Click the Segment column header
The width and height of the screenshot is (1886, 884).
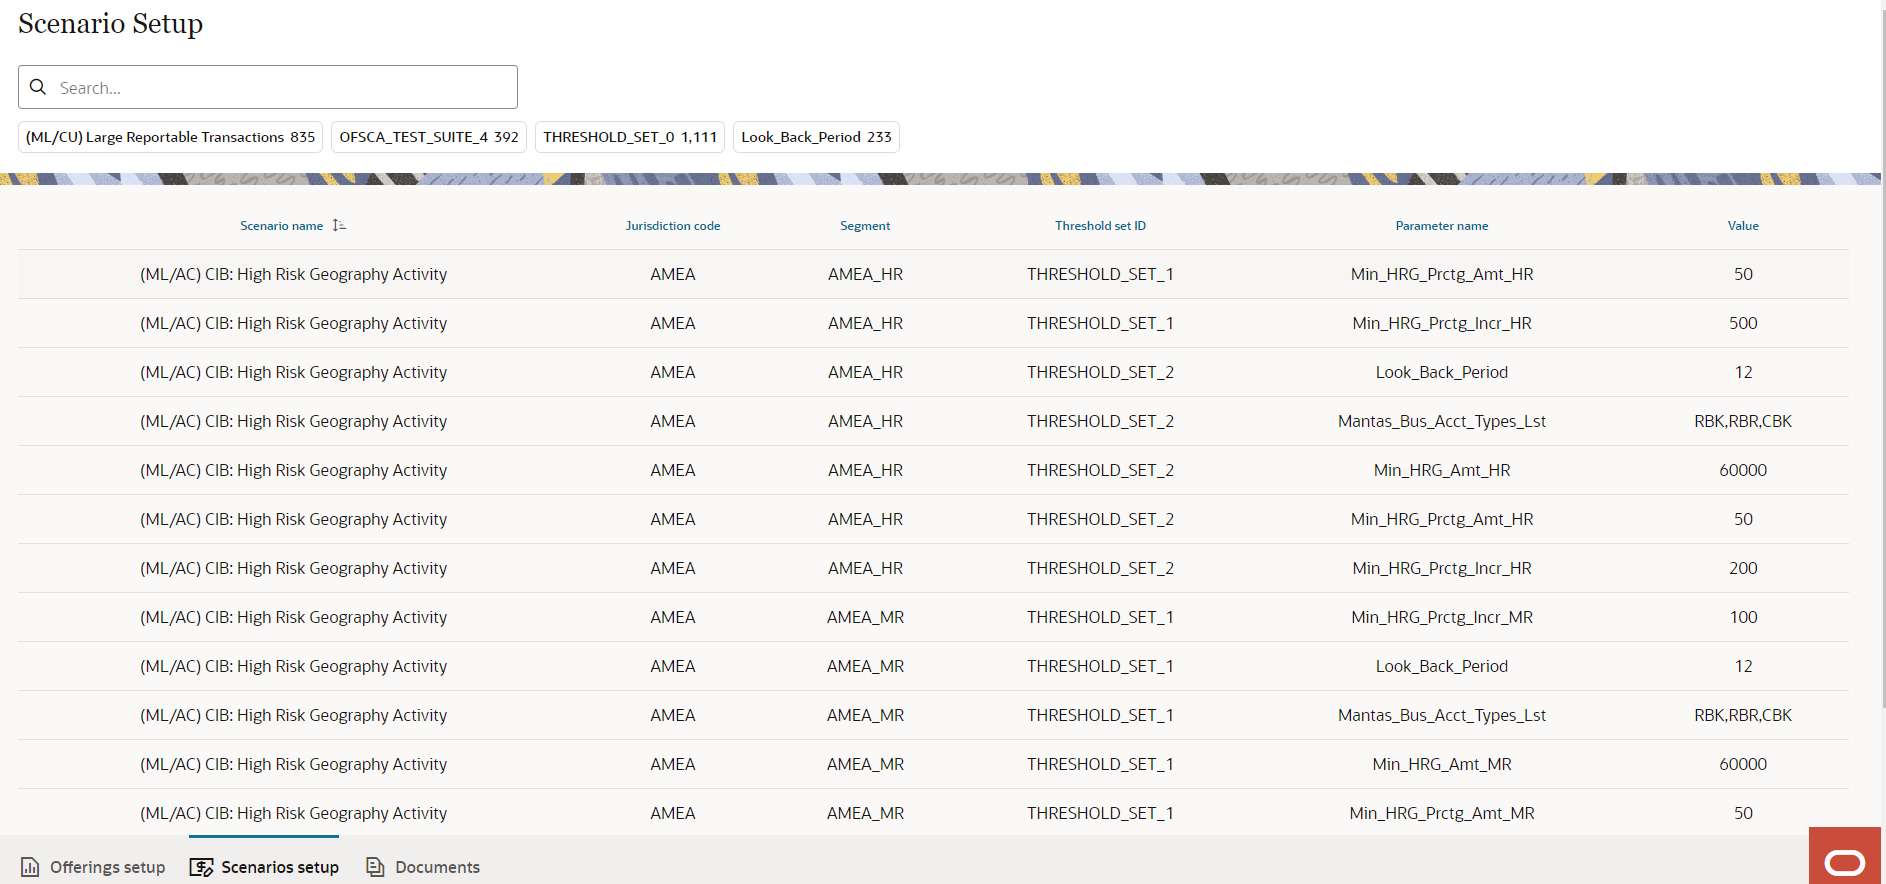point(865,226)
